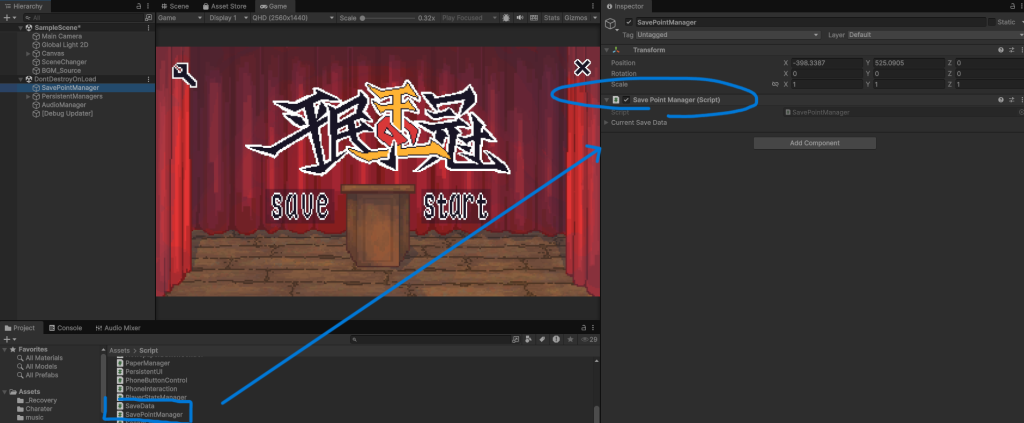Click the Position X value field

827,63
